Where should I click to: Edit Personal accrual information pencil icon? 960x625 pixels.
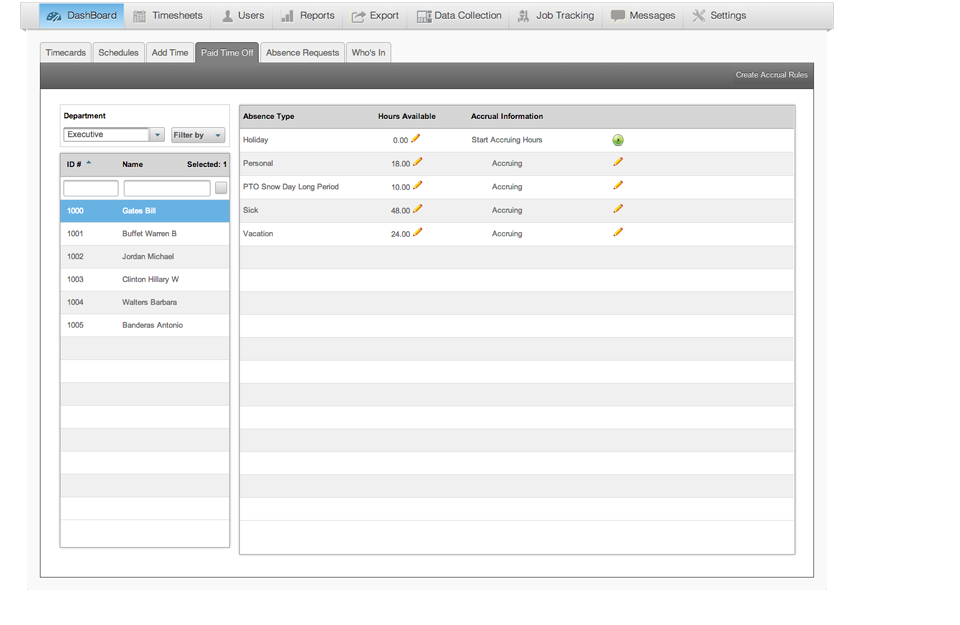(618, 162)
